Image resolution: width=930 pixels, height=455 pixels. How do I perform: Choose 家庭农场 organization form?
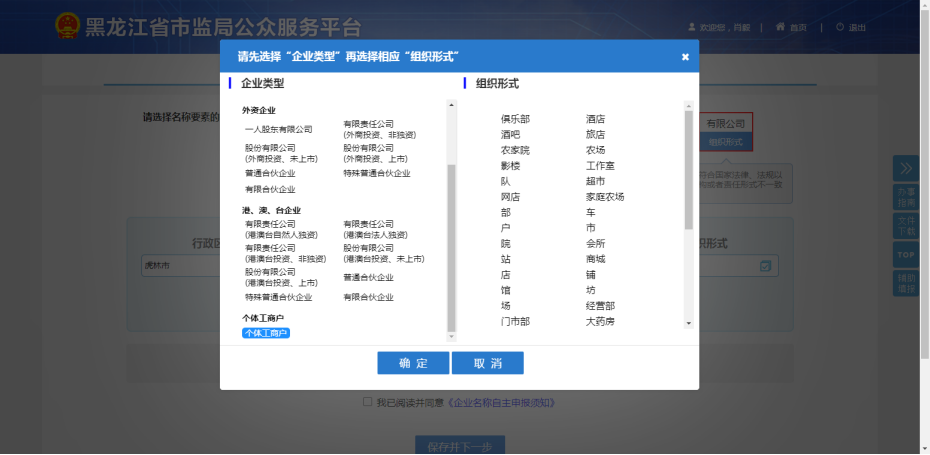click(605, 197)
